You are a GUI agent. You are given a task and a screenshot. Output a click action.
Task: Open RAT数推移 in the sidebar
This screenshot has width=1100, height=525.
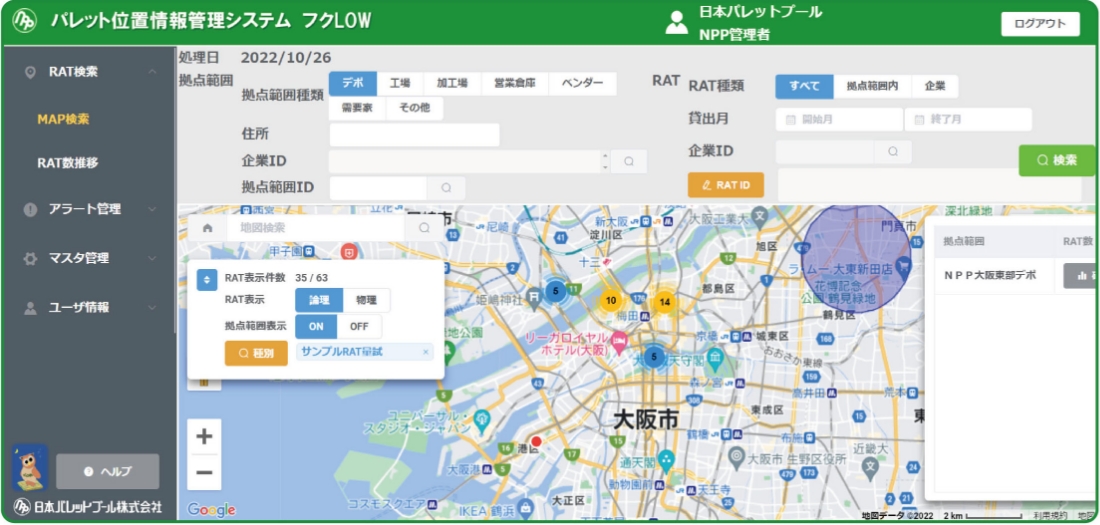click(x=67, y=164)
